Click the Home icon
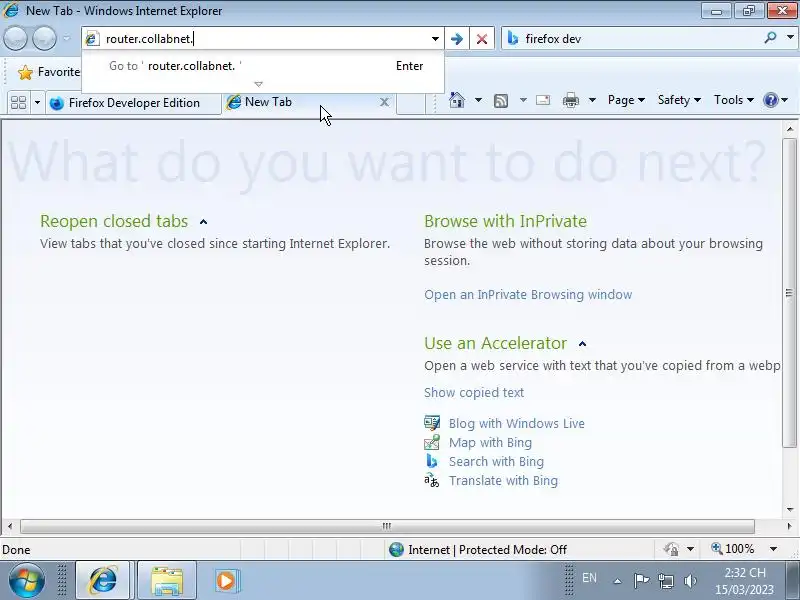This screenshot has width=800, height=600. (457, 100)
